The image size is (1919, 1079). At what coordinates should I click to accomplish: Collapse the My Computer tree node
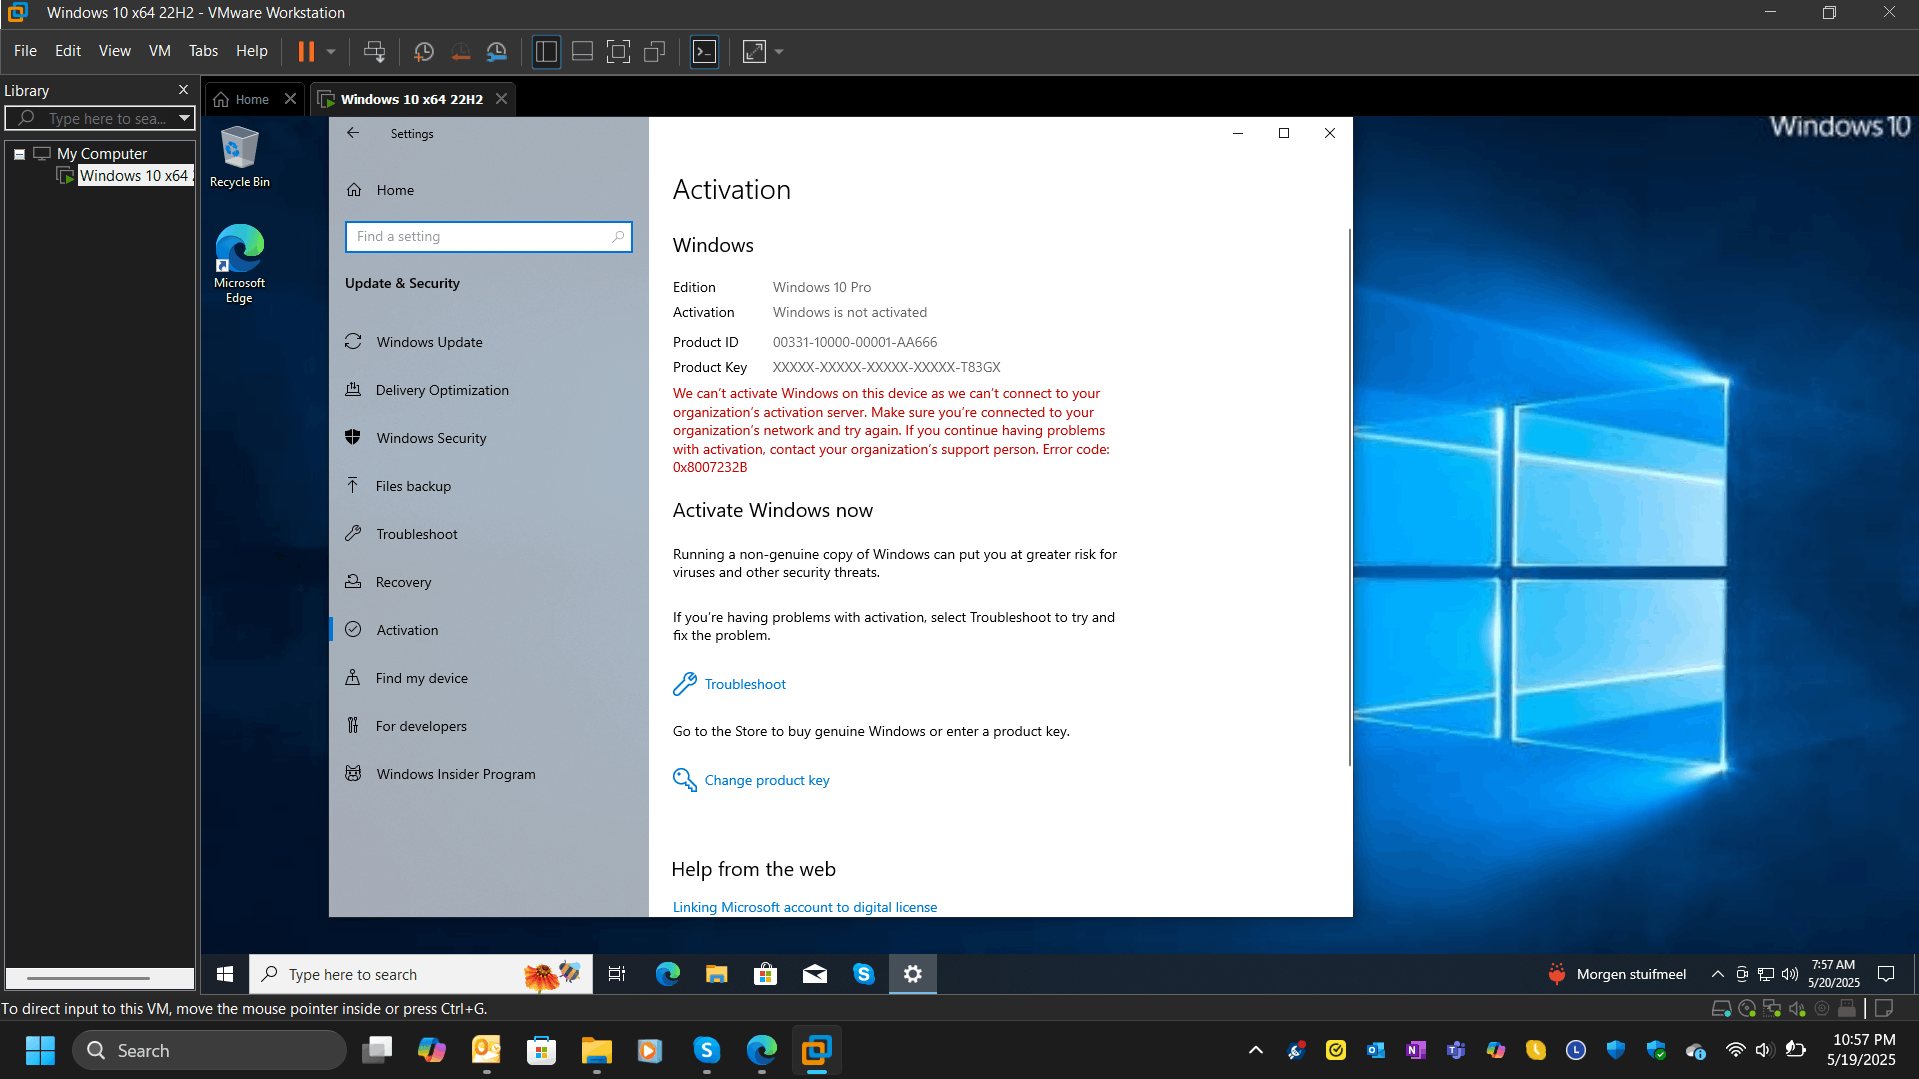click(19, 154)
